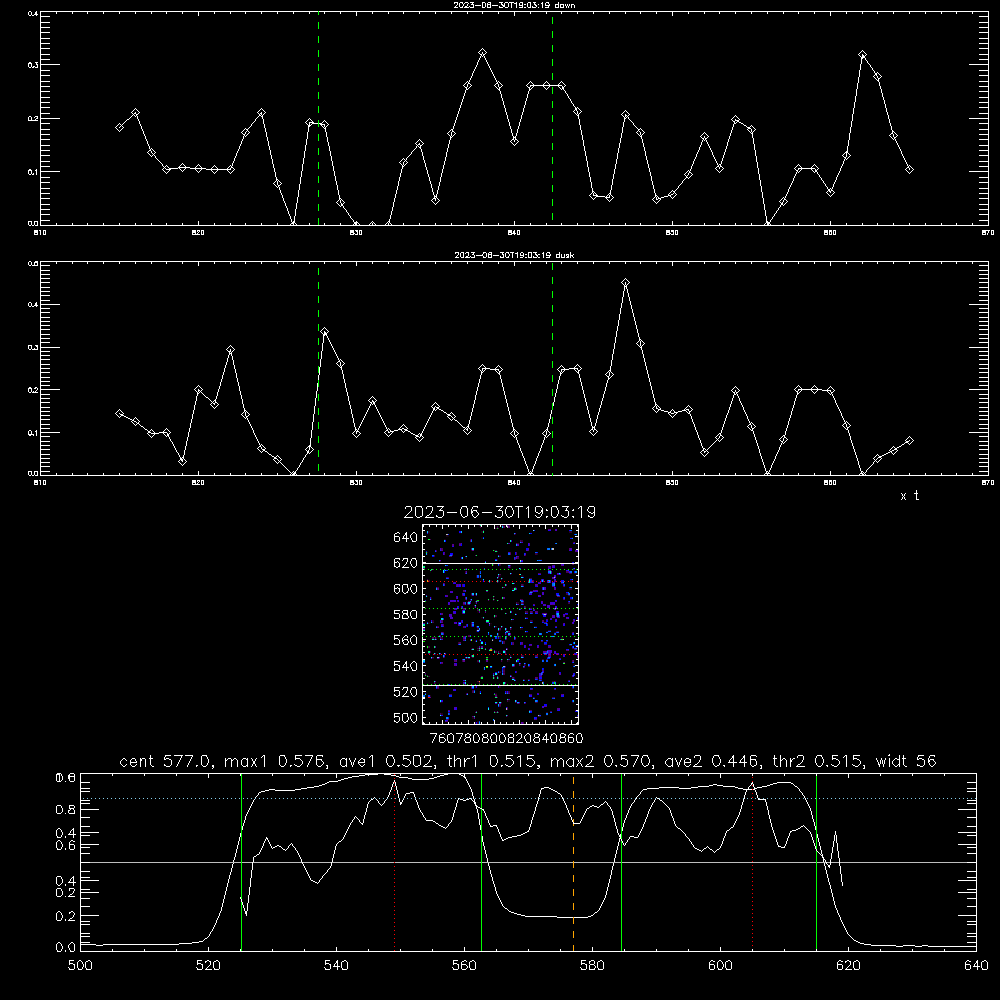Image resolution: width=1000 pixels, height=1000 pixels.
Task: Click the '560' tick label on the bottom plot's x-axis
Action: [464, 966]
